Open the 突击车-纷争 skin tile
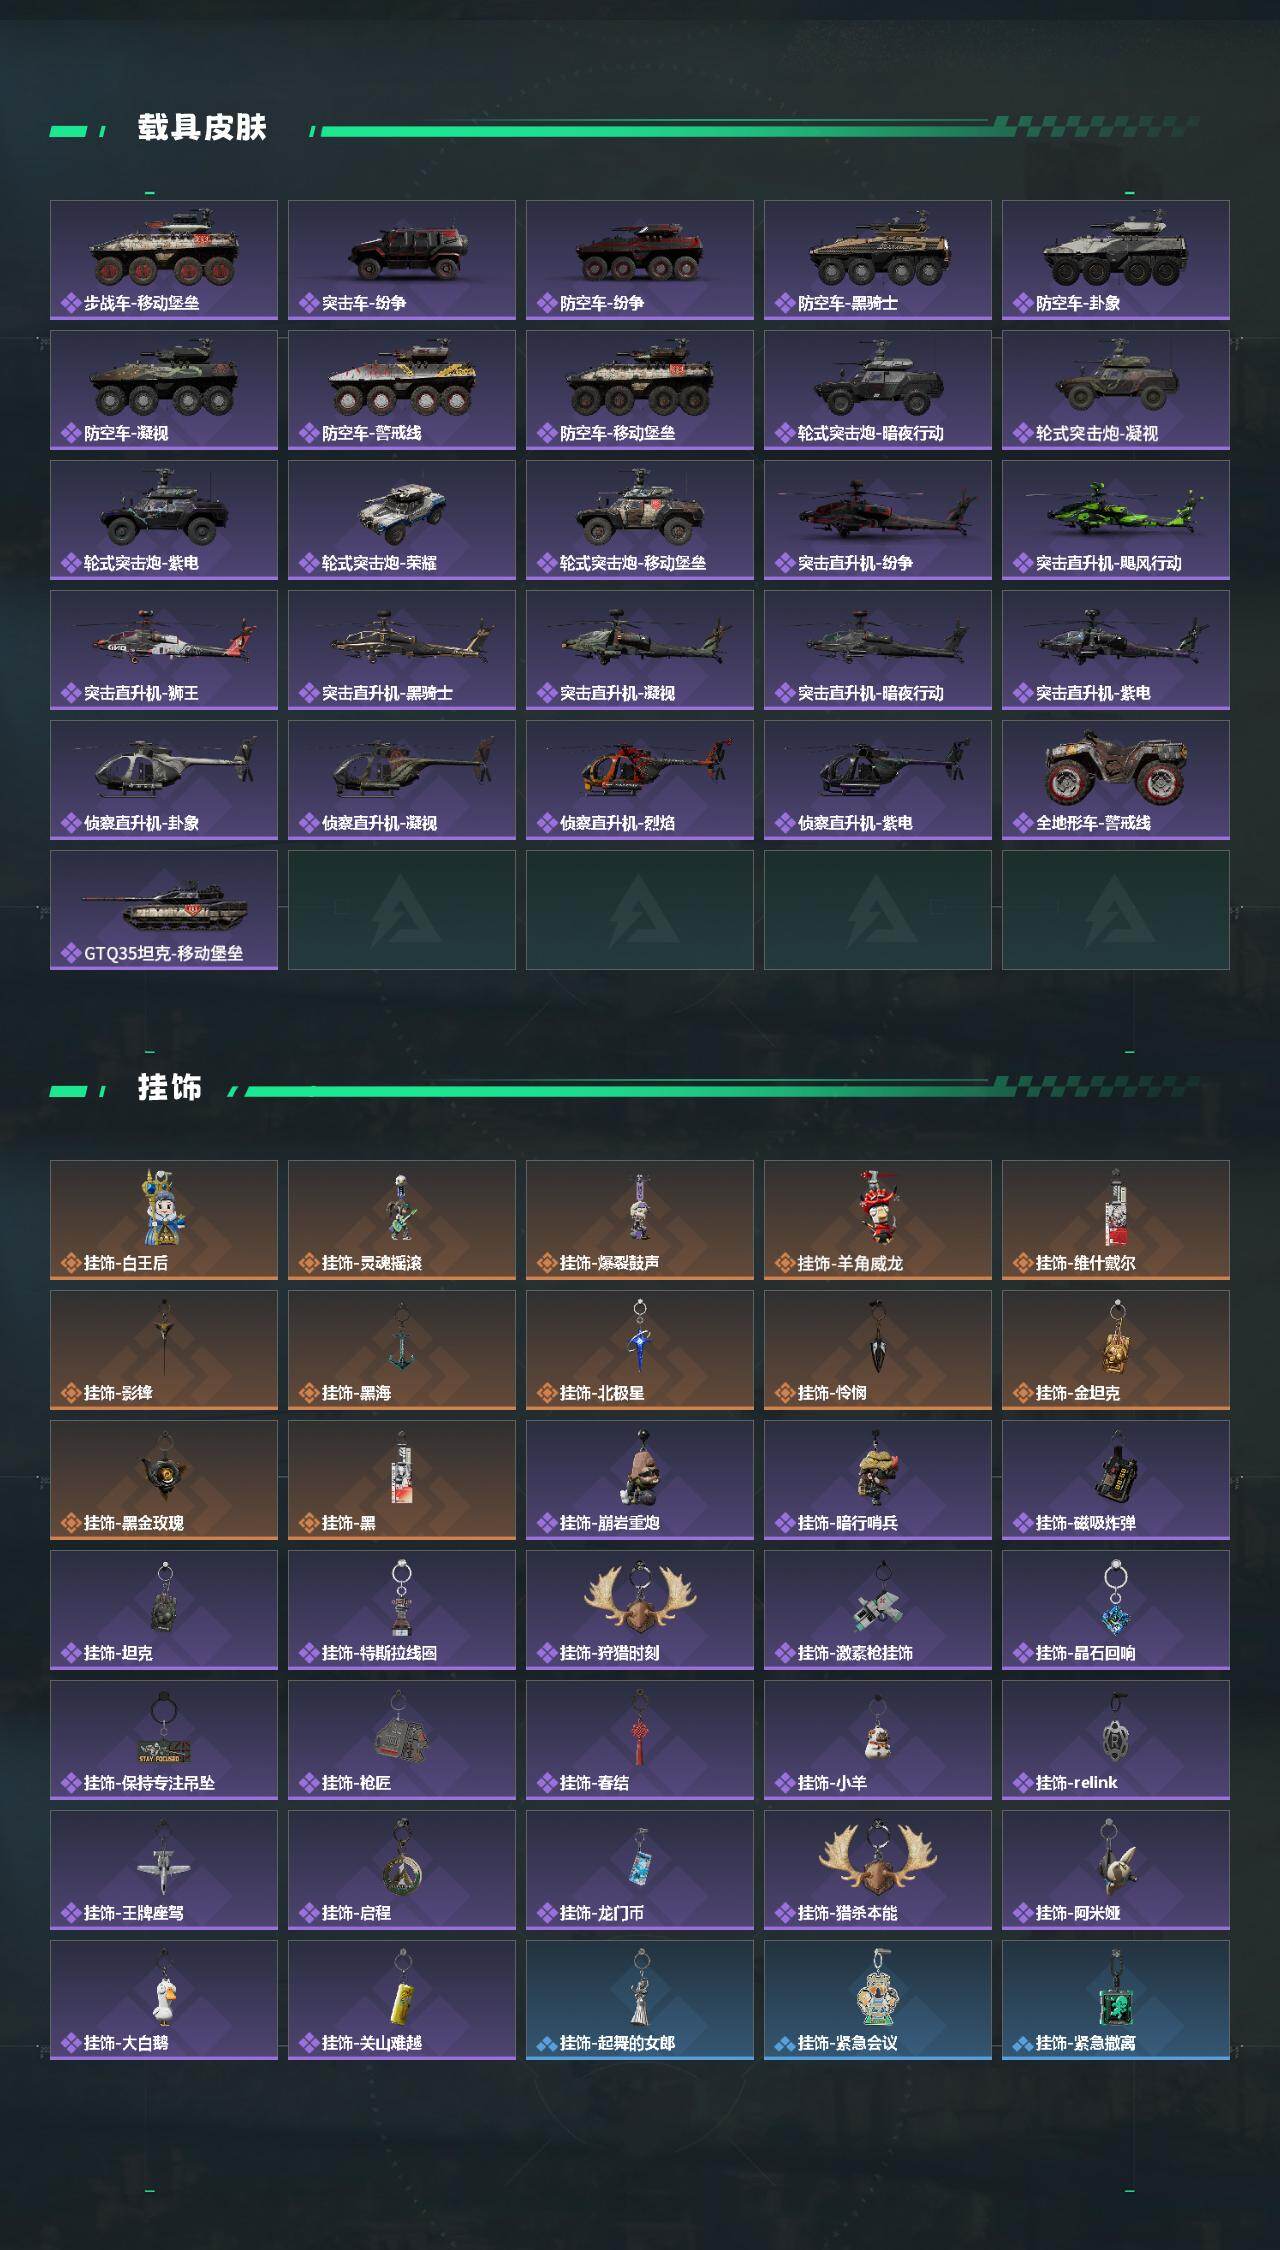The width and height of the screenshot is (1280, 2250). pos(402,260)
